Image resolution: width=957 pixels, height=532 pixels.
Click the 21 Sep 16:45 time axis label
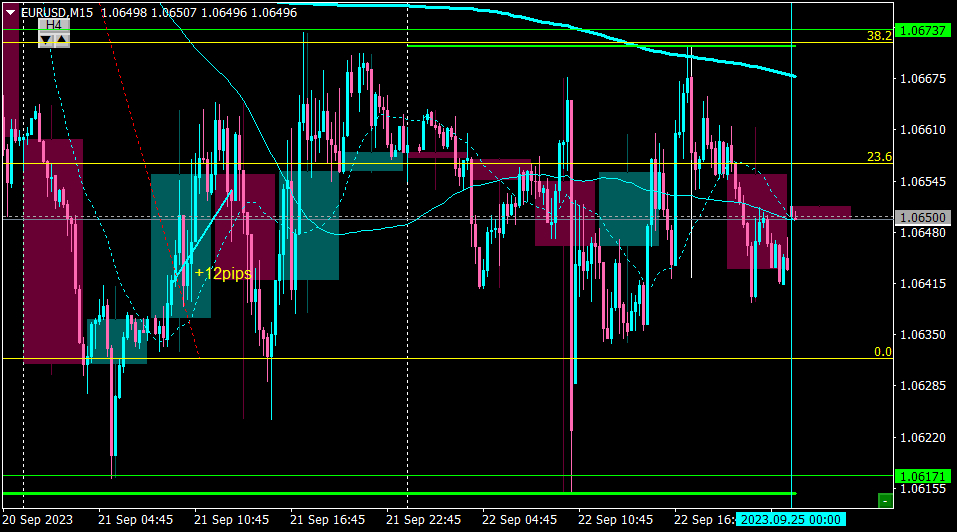(328, 520)
